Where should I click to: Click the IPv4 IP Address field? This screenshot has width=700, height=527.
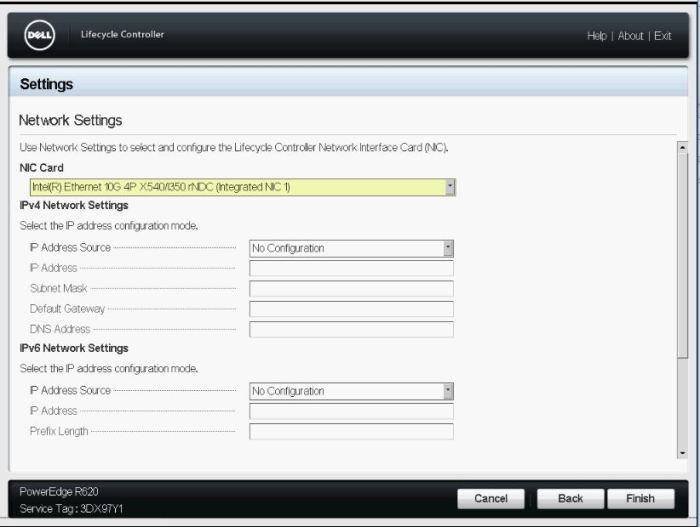[x=351, y=268]
